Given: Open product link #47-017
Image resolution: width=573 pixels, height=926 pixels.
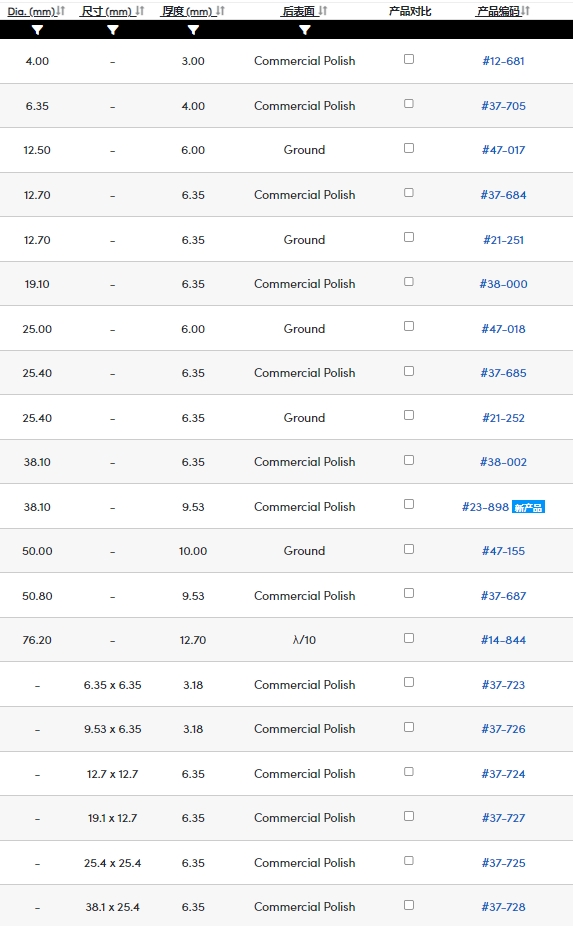Looking at the screenshot, I should coord(503,150).
